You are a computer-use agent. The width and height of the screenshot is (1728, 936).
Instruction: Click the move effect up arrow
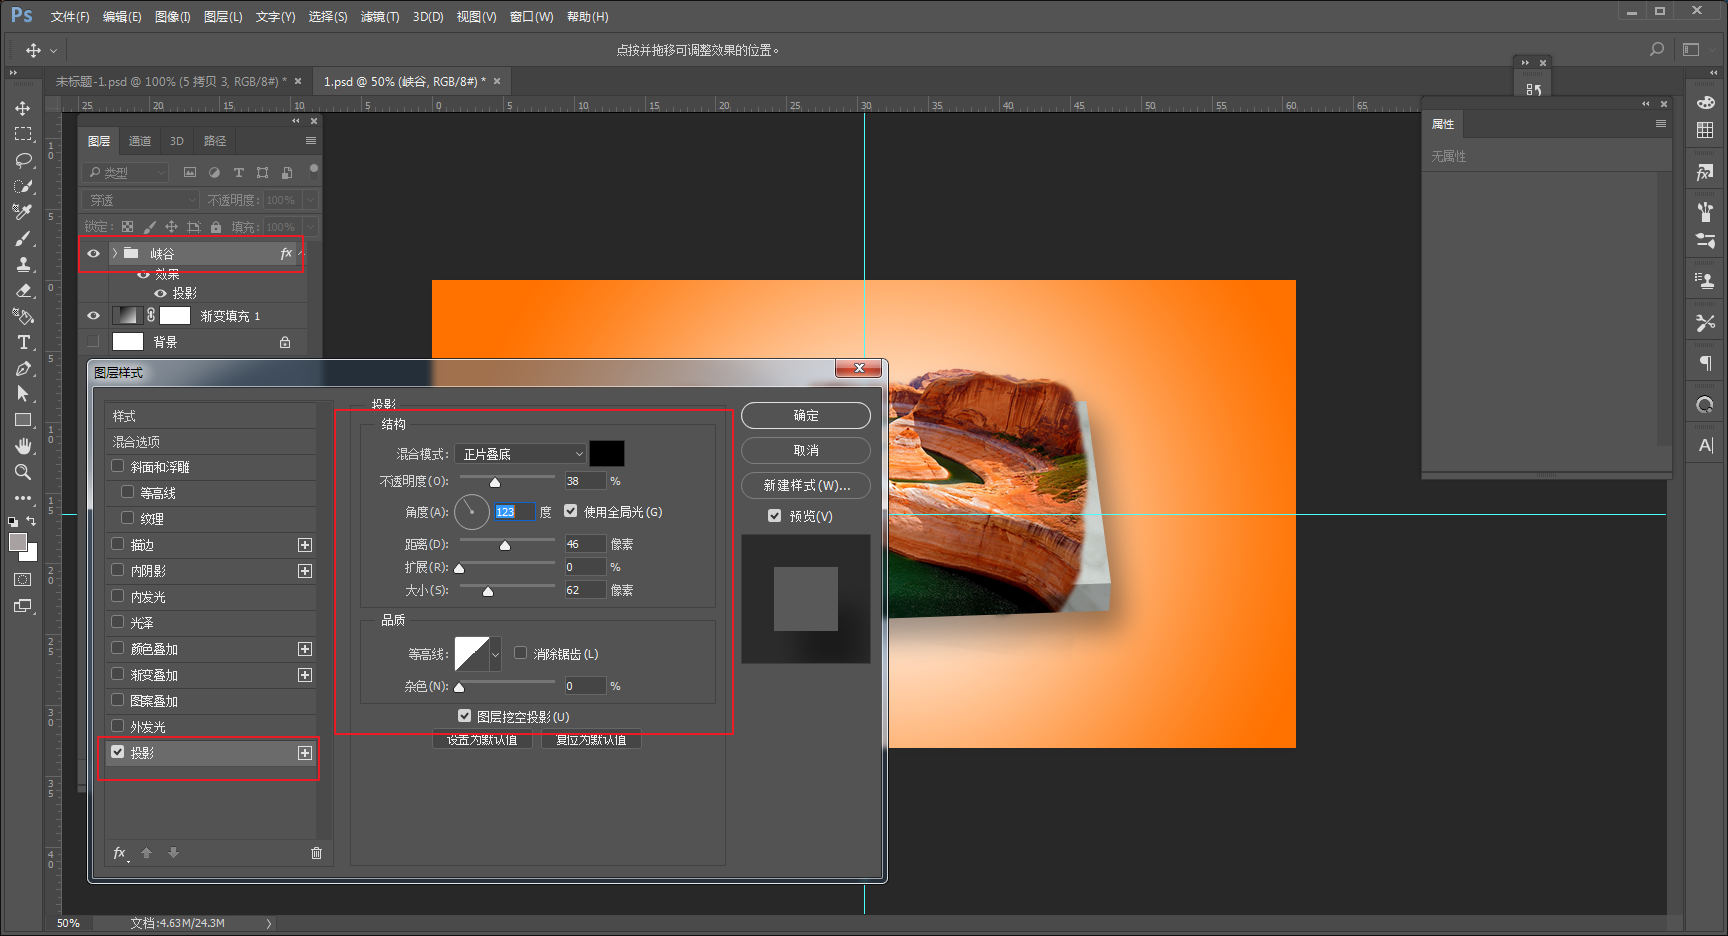coord(147,853)
